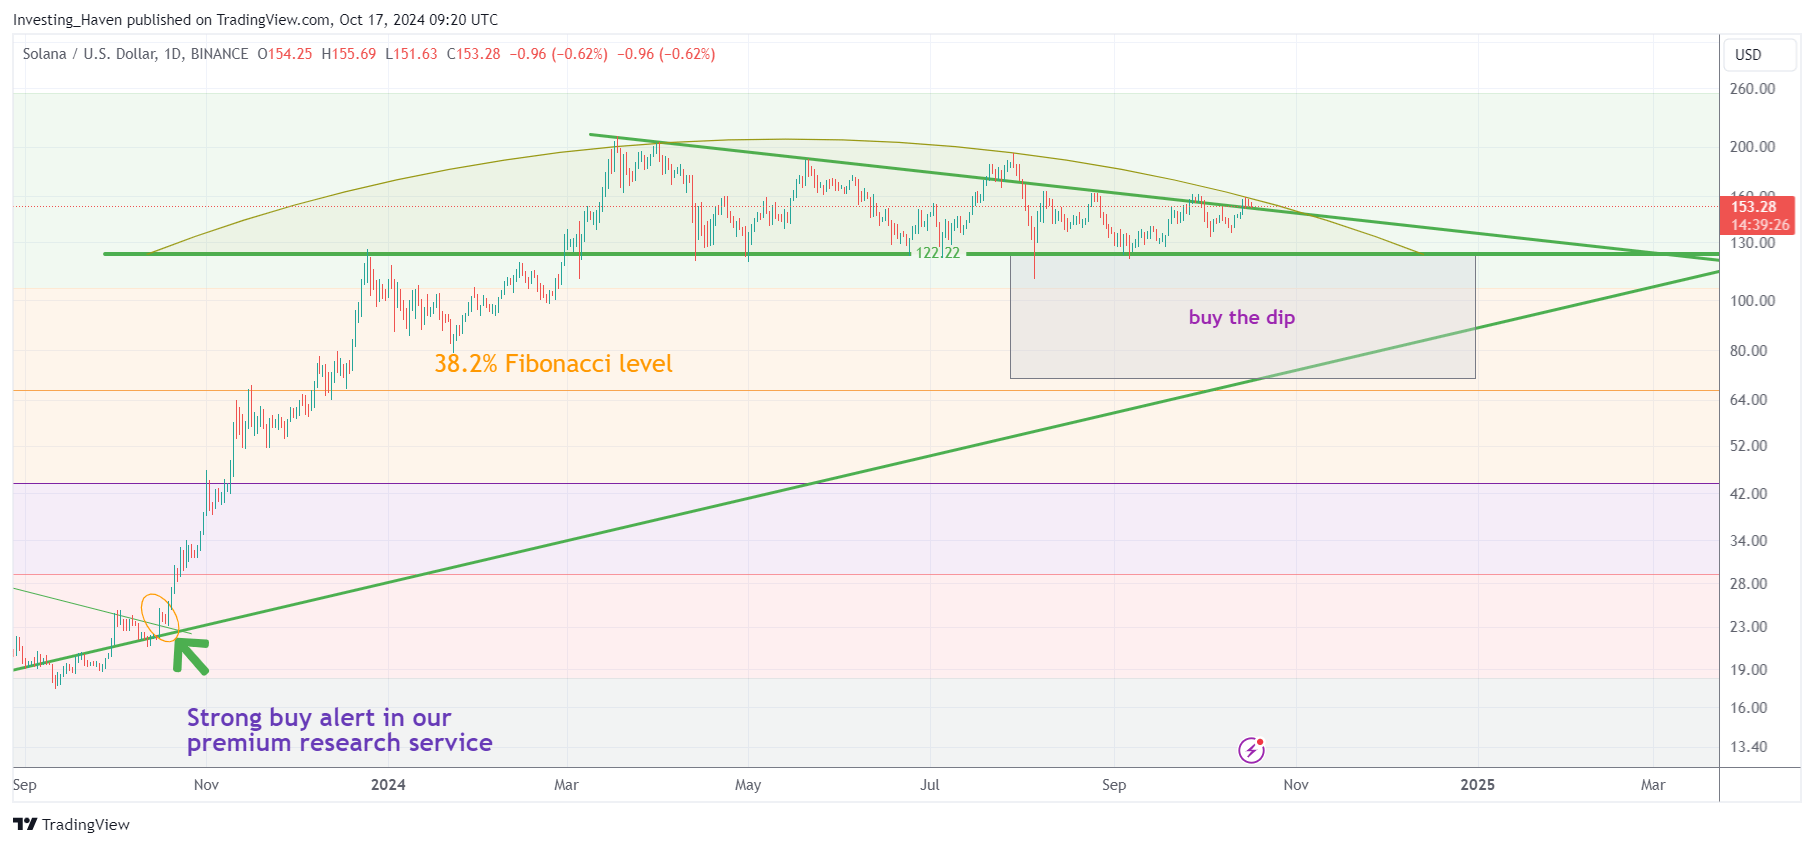Viewport: 1814px width, 846px height.
Task: Click the Mar label right of 2024
Action: click(x=566, y=785)
